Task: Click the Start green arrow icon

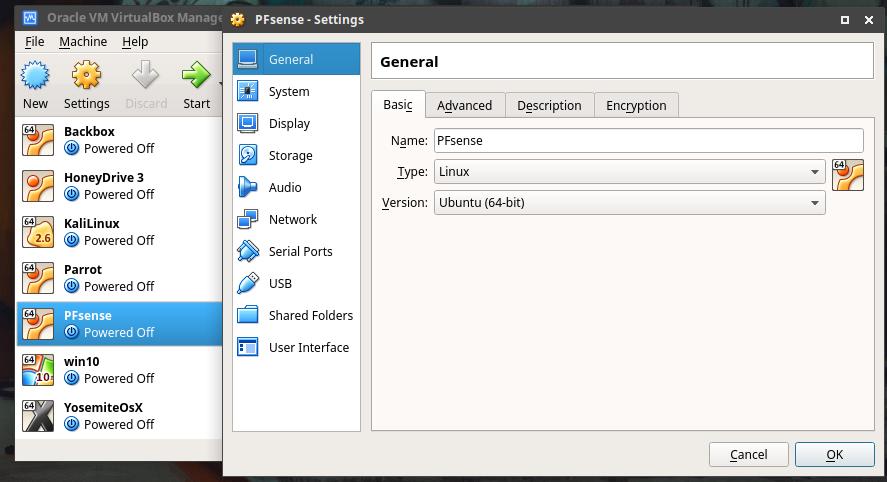Action: point(196,75)
